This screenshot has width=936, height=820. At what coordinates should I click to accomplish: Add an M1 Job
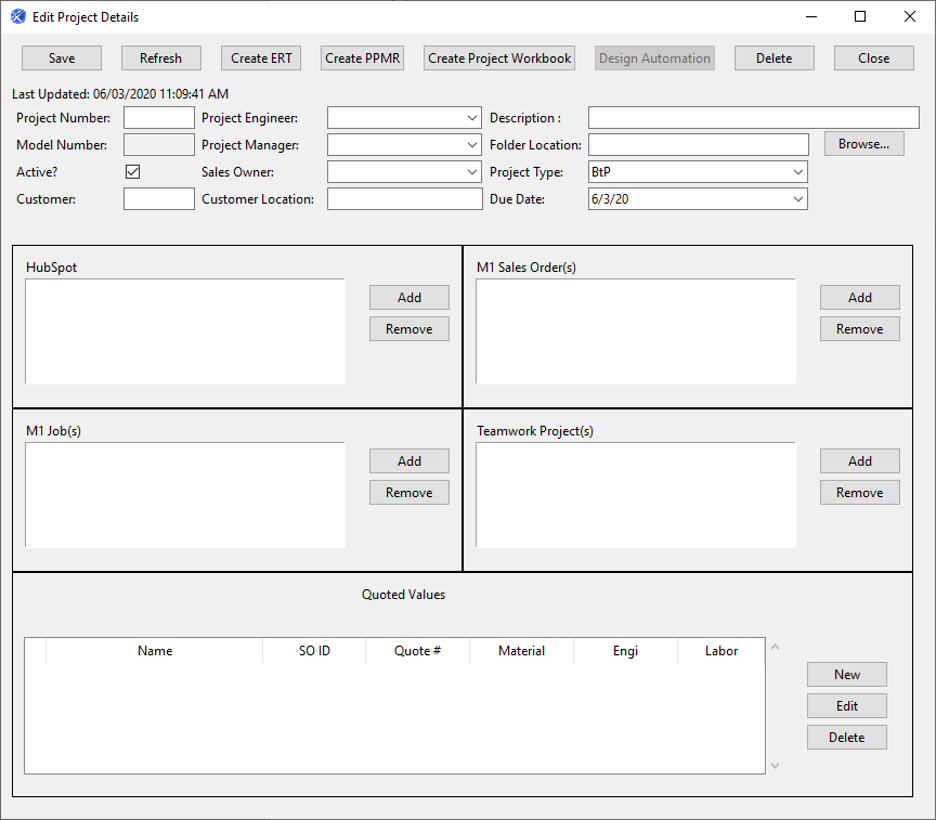[409, 461]
